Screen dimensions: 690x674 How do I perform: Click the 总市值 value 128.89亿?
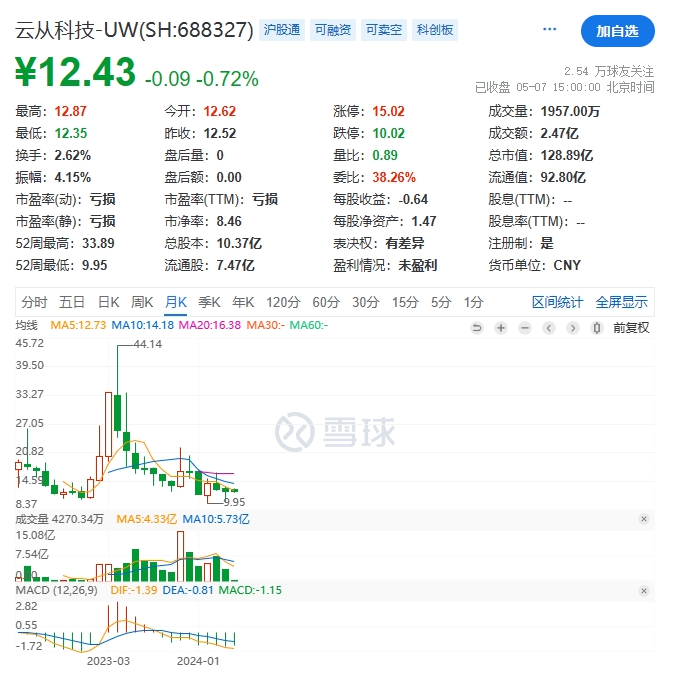567,155
